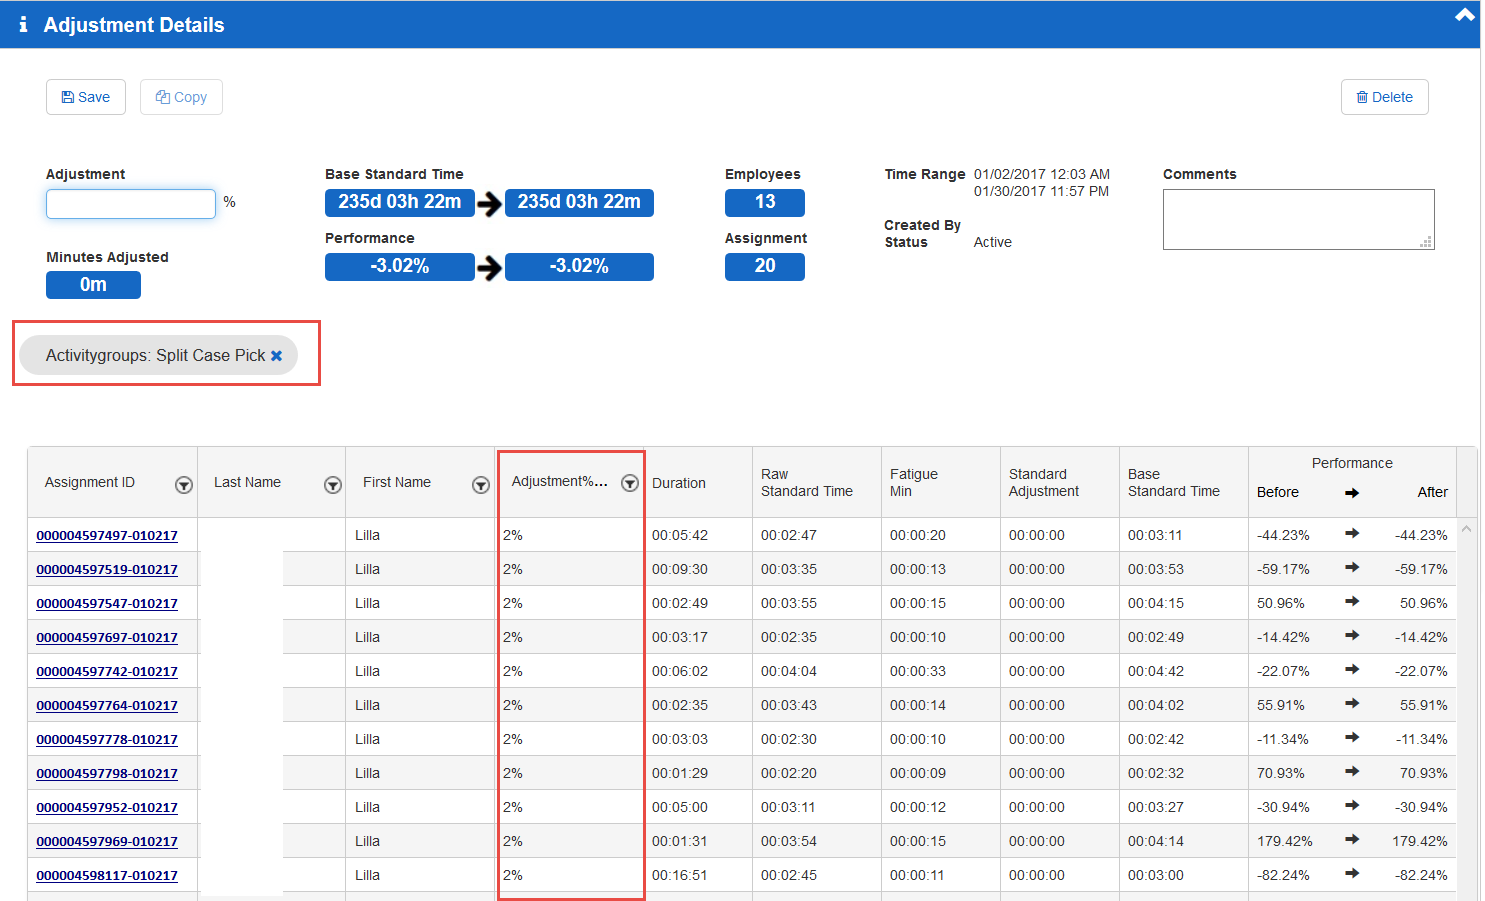Focus the Adjustment percent input field
The height and width of the screenshot is (901, 1485).
point(131,204)
